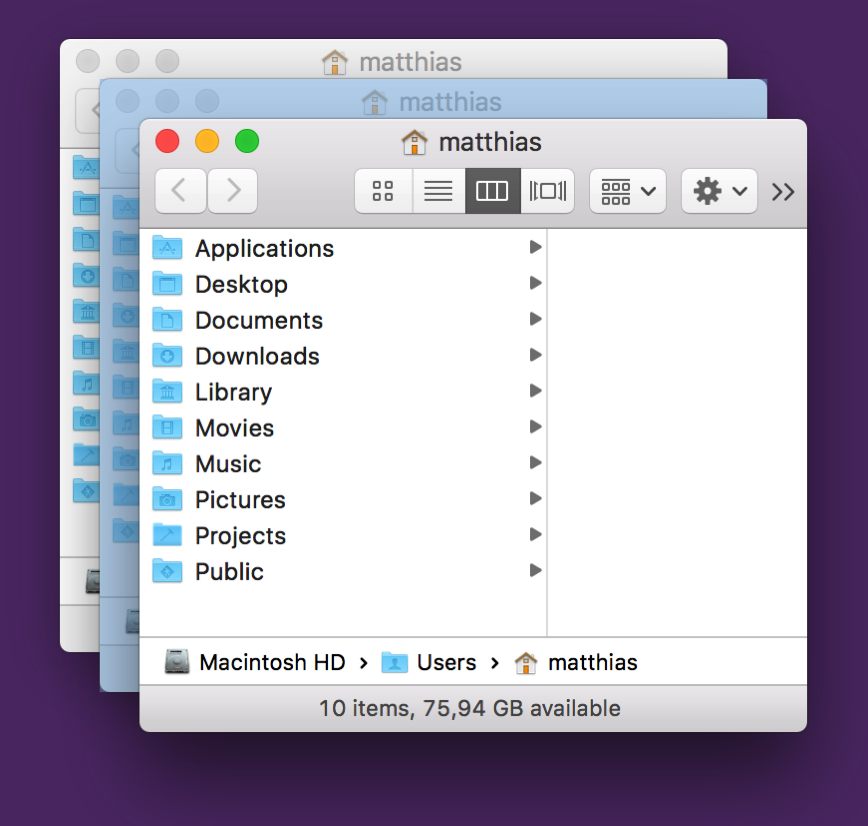Click the Desktop folder icon

point(167,284)
